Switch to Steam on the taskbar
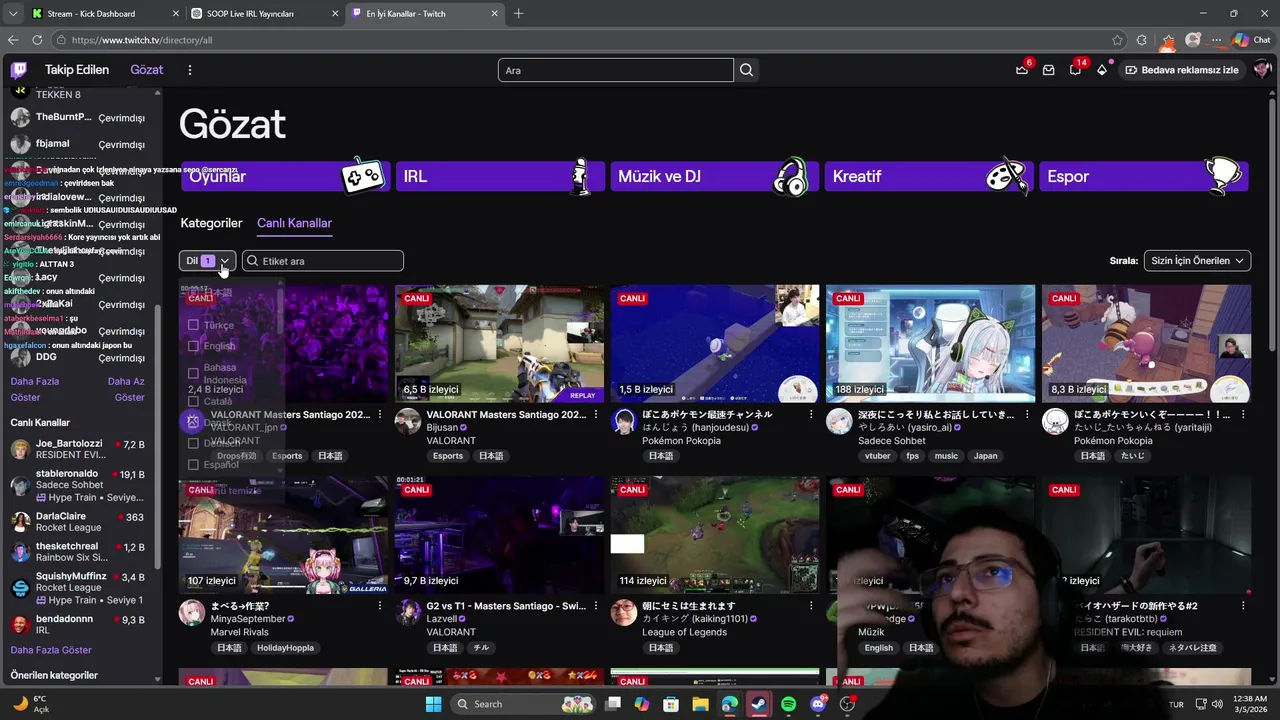 coord(759,704)
